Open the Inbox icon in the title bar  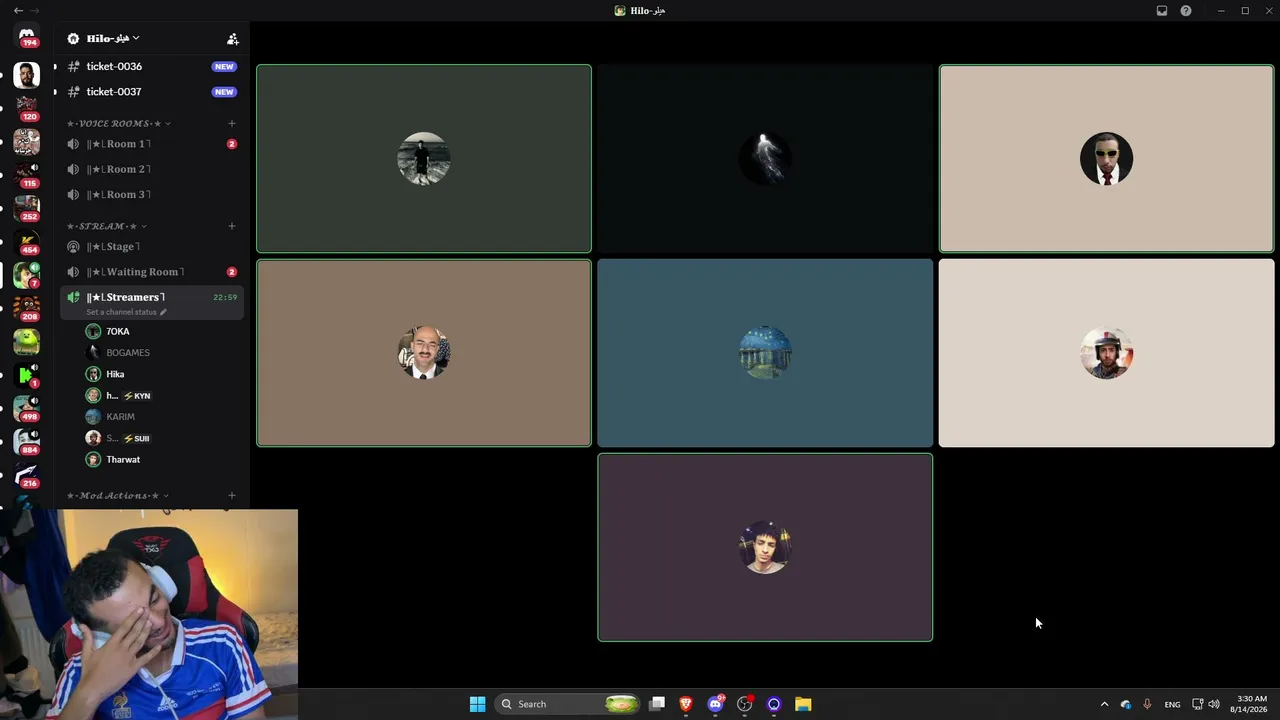1162,11
